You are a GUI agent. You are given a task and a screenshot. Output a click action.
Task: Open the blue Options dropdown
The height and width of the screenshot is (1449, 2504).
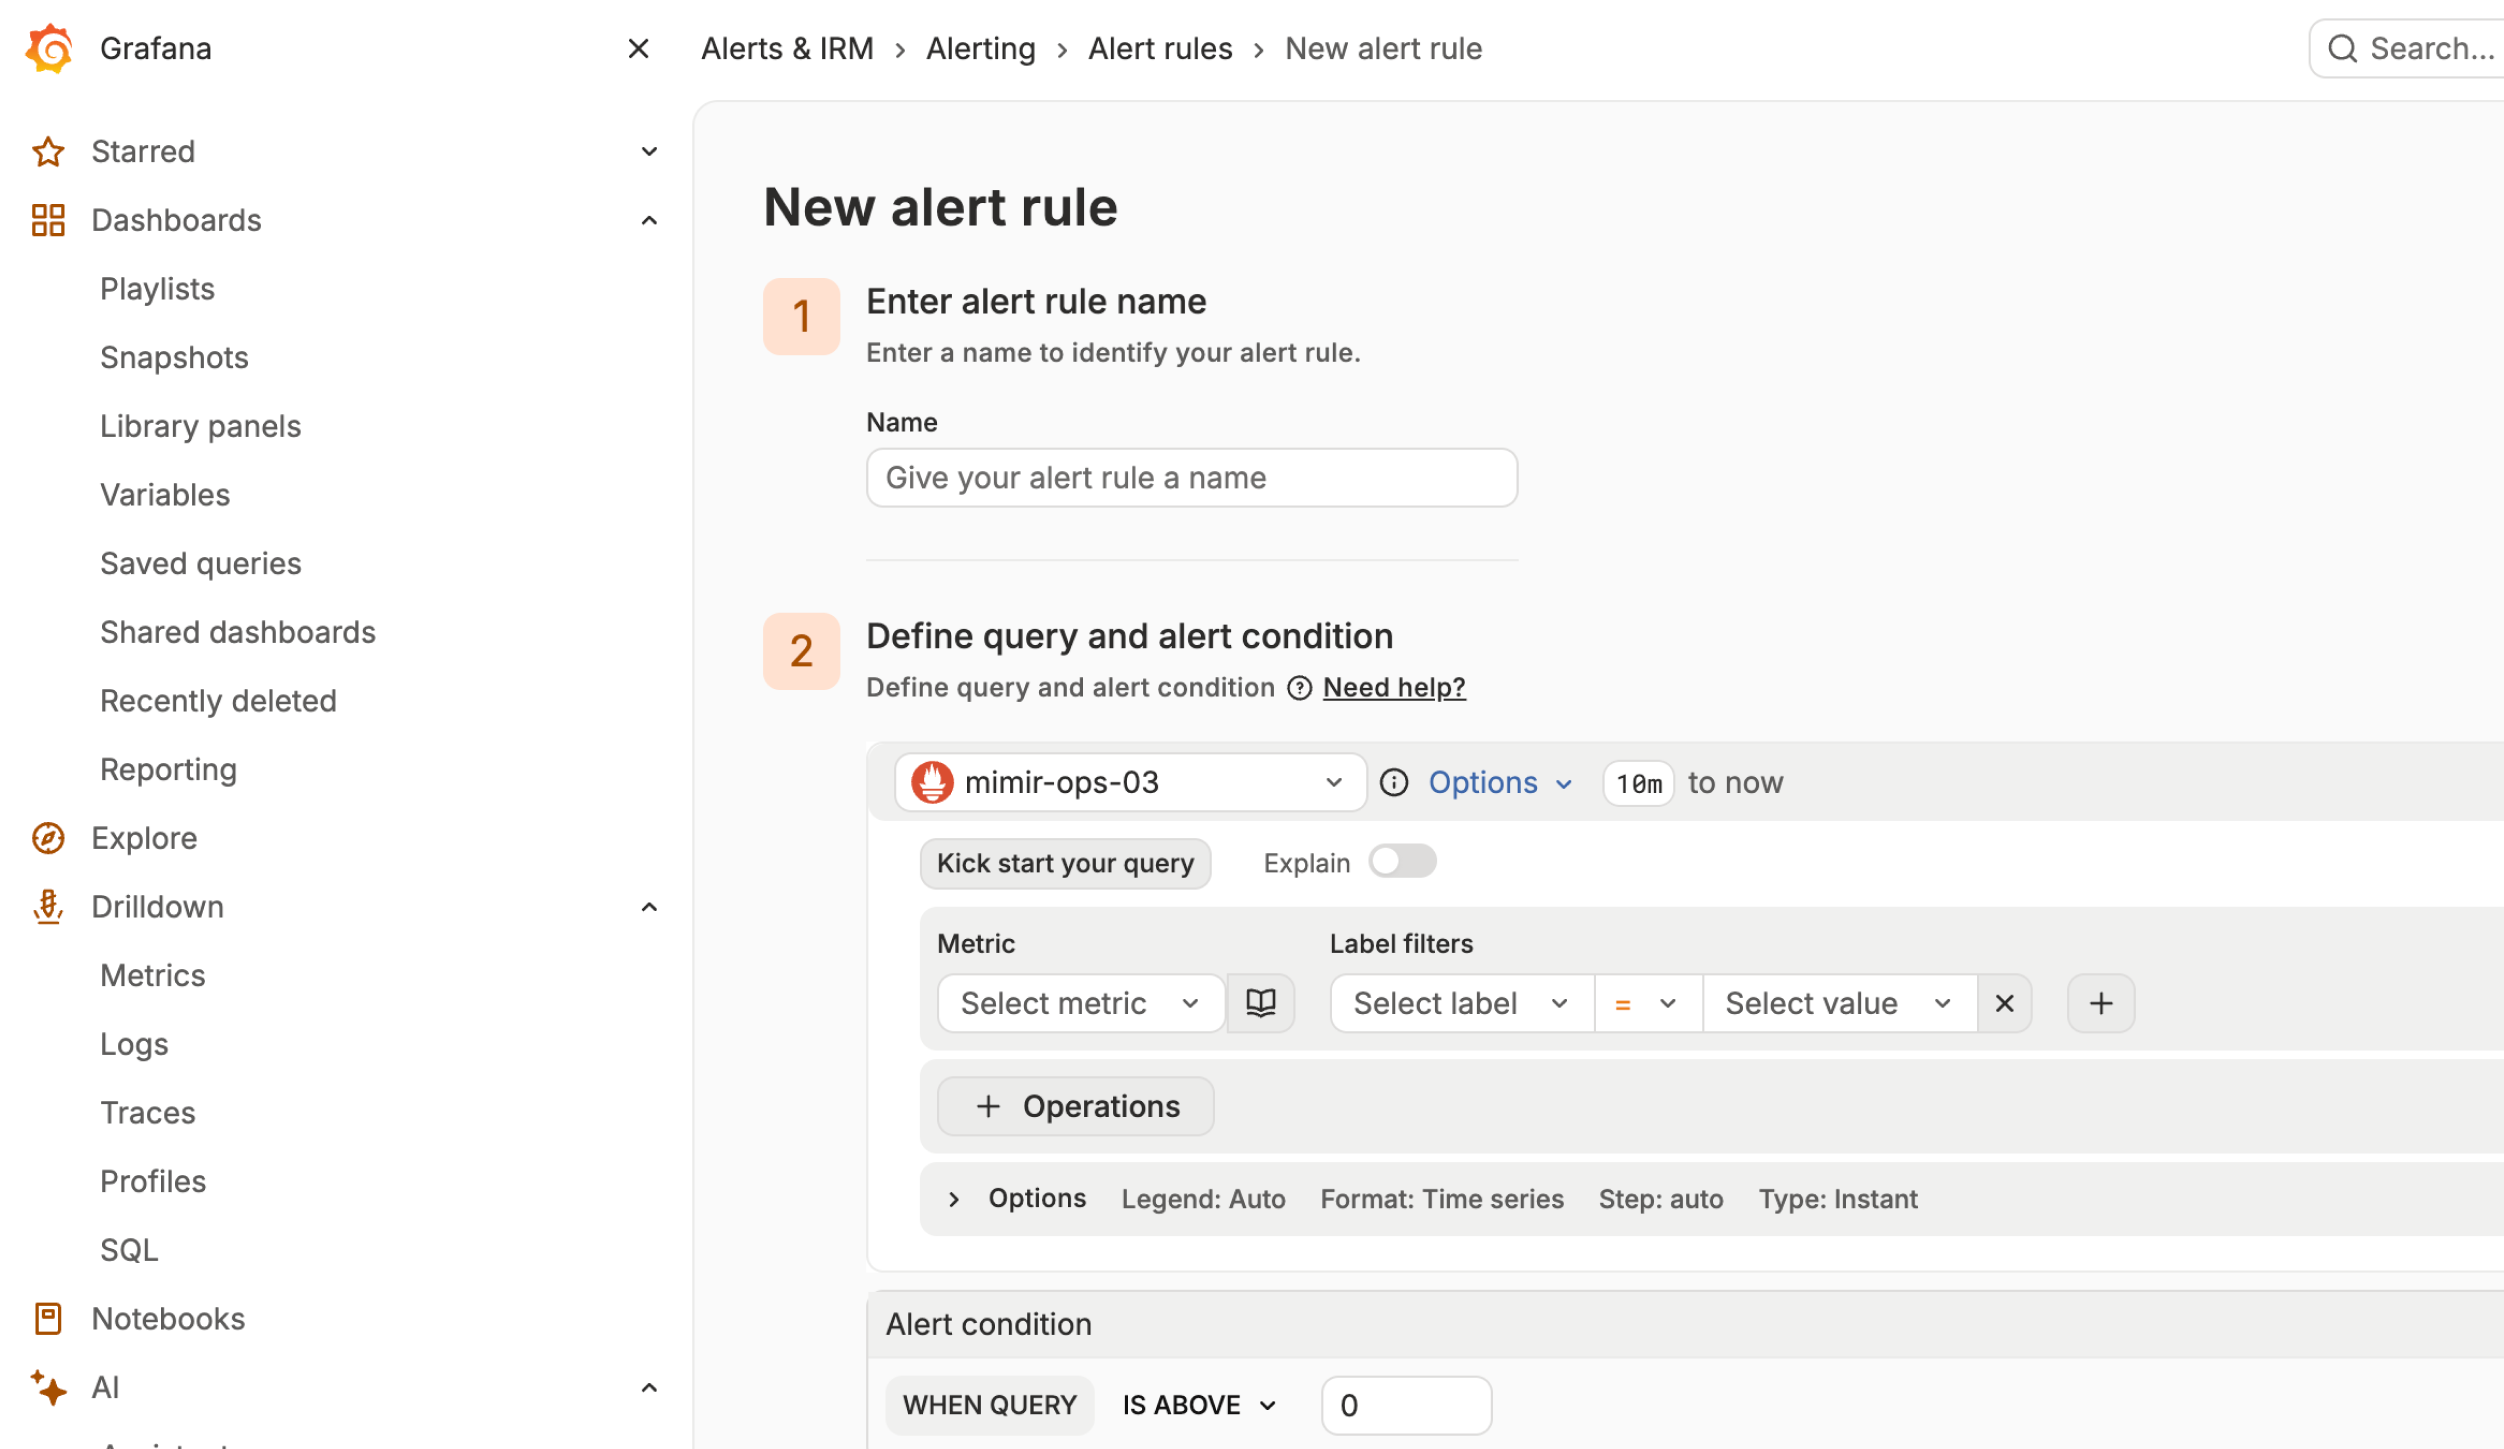(1500, 782)
